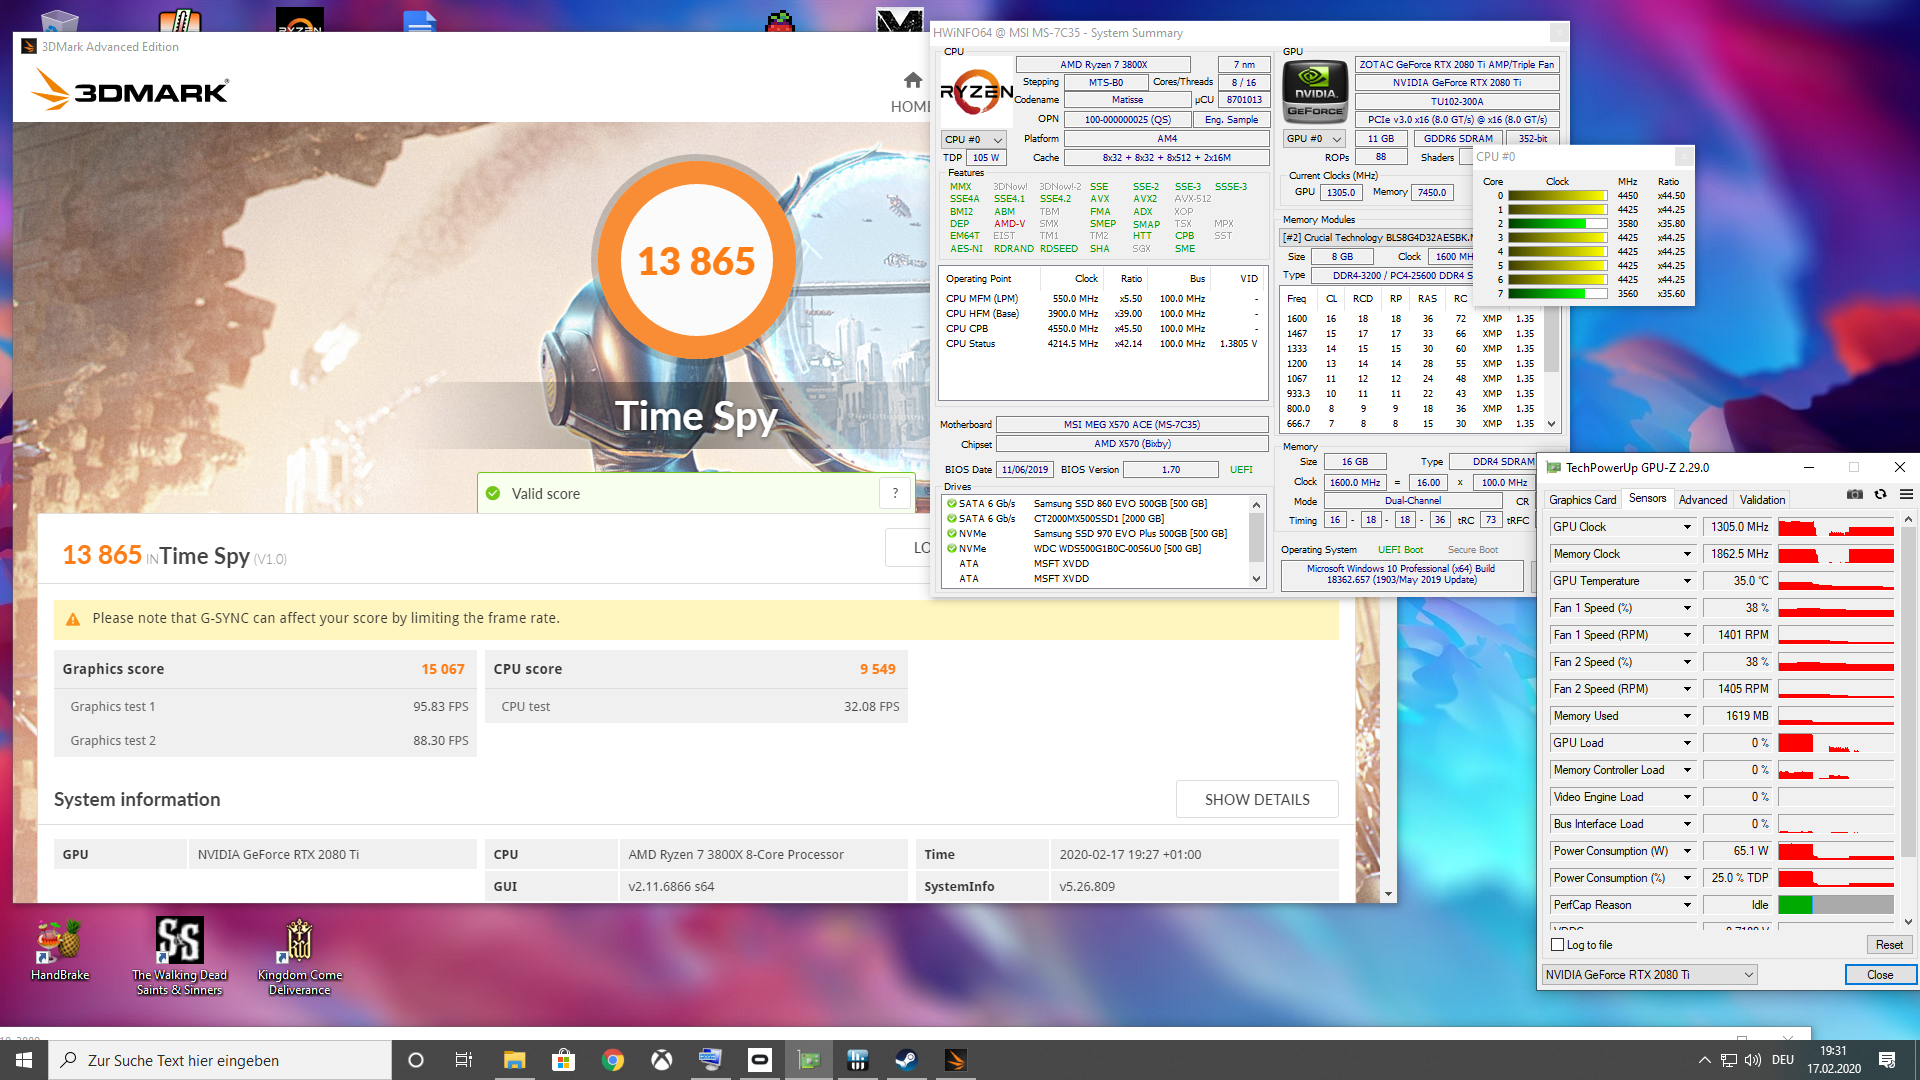Open Google Chrome from the taskbar
Image resolution: width=1920 pixels, height=1080 pixels.
[613, 1060]
